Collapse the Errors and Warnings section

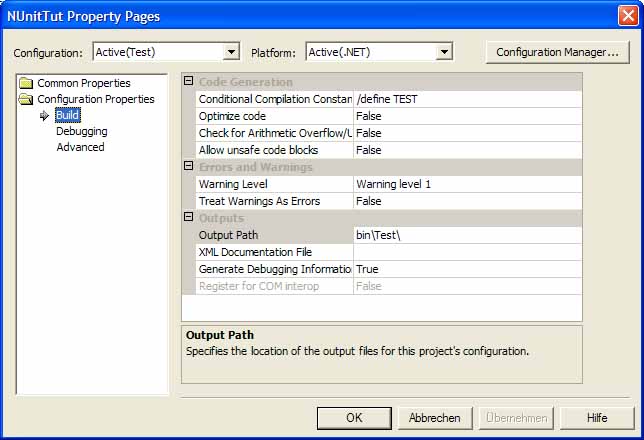coord(188,166)
